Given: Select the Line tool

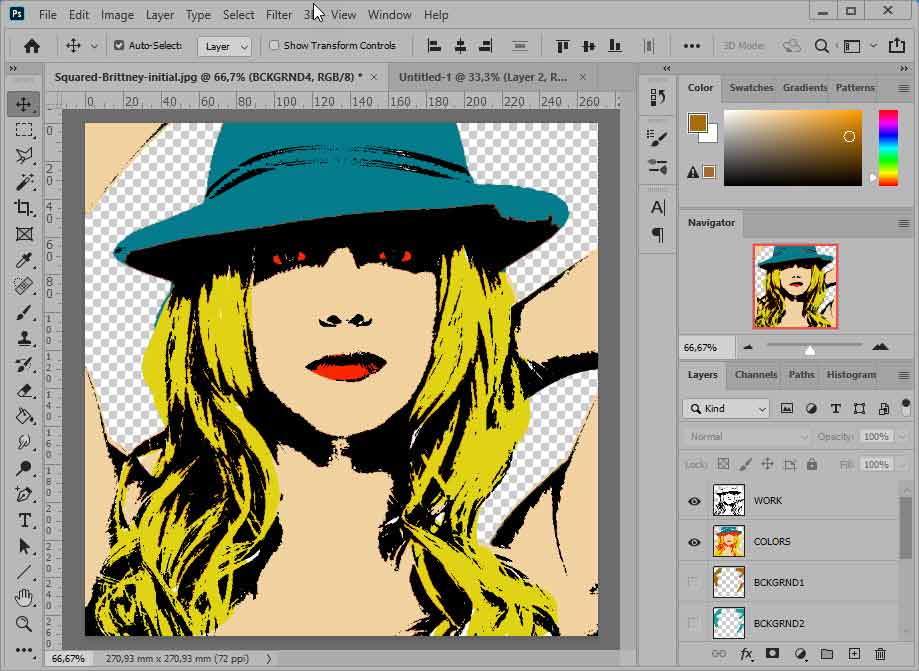Looking at the screenshot, I should click(x=23, y=572).
